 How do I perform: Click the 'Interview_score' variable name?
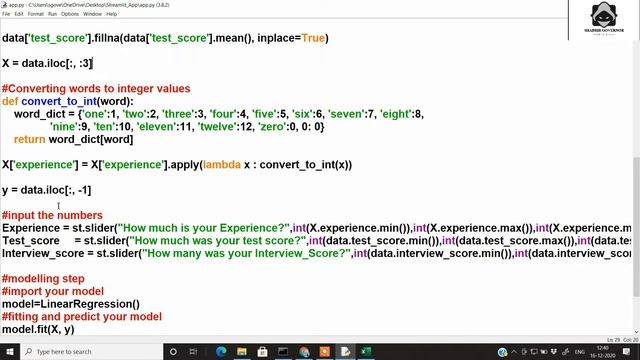click(x=43, y=253)
